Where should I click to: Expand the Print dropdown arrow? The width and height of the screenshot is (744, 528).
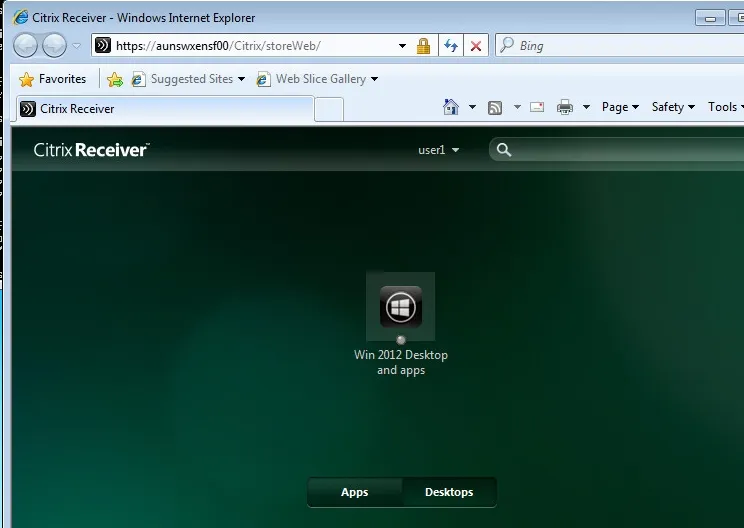coord(586,107)
